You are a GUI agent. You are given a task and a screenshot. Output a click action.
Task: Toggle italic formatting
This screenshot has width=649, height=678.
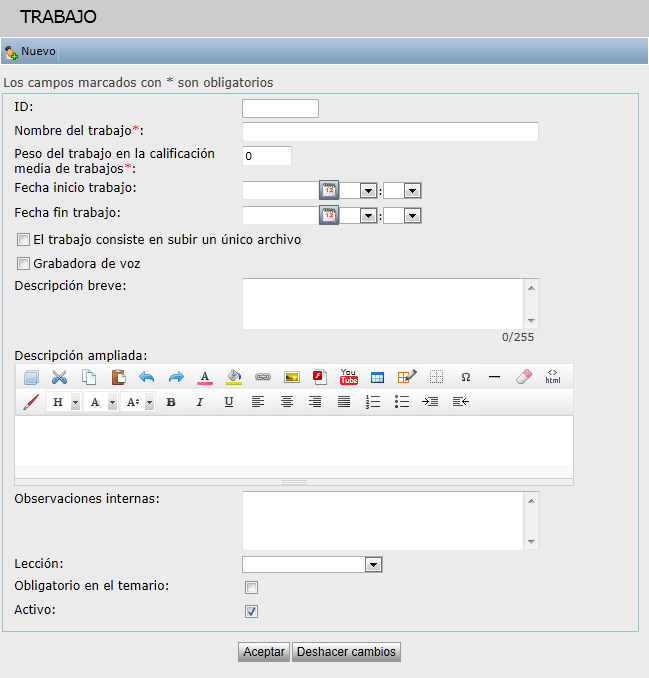click(x=199, y=402)
